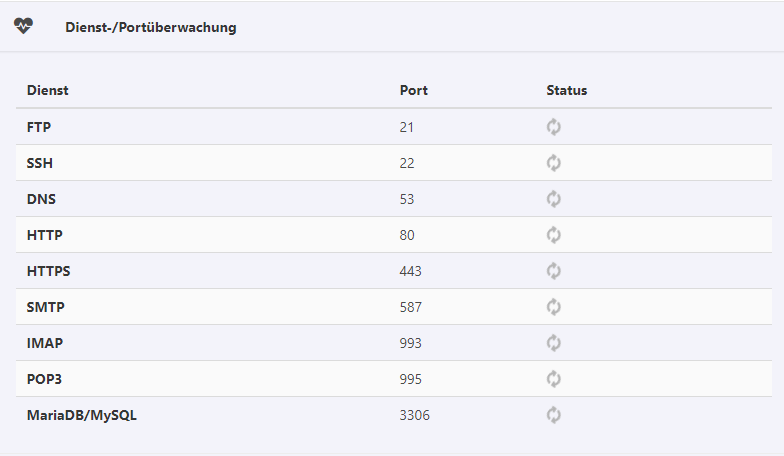Select the FTP service name
Viewport: 784px width, 456px height.
click(38, 127)
